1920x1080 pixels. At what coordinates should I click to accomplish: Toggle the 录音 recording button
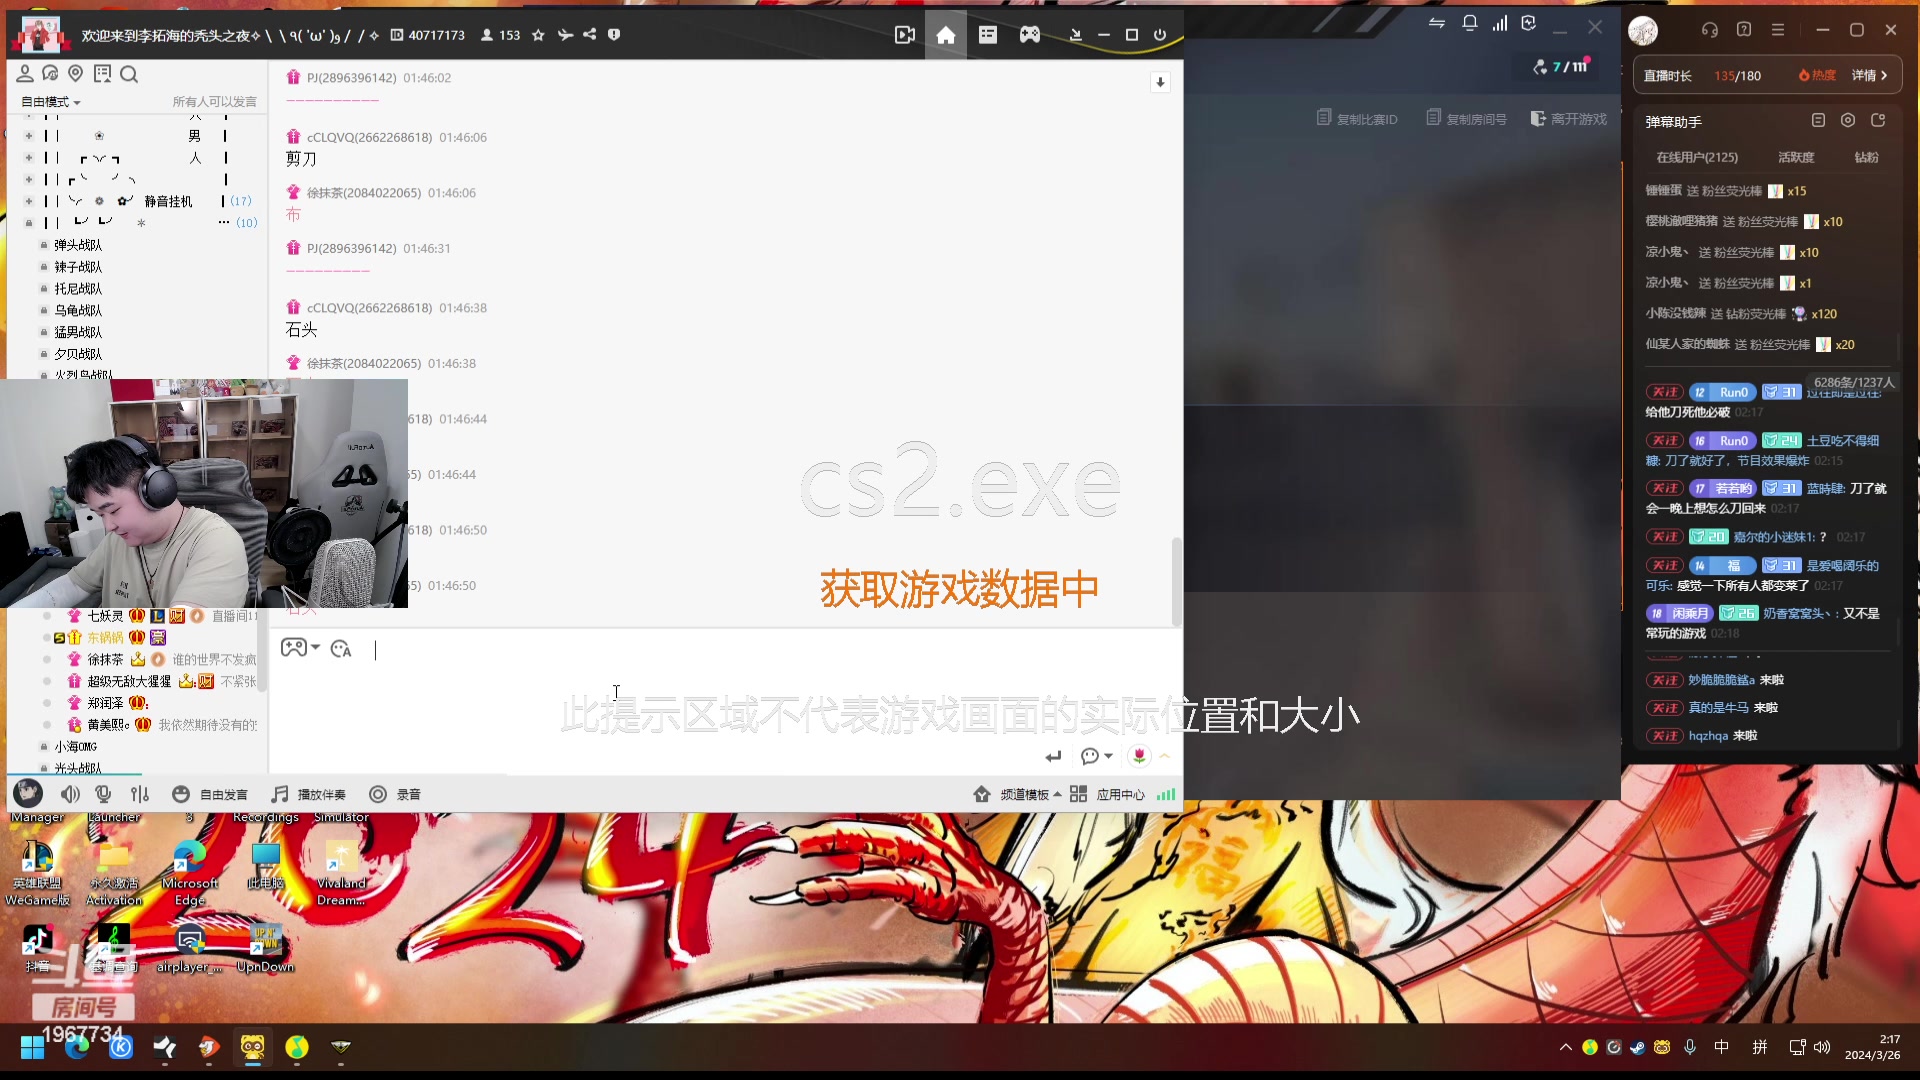pos(395,794)
